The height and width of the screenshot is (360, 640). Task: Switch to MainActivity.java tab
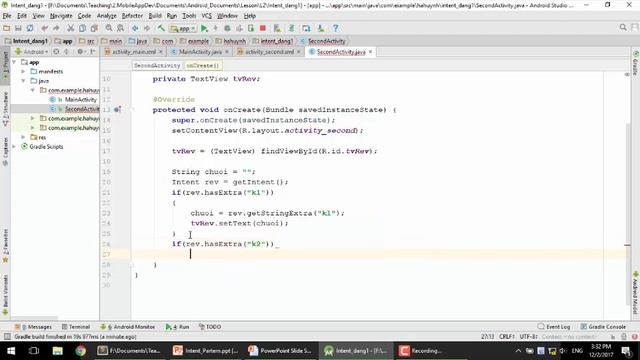200,52
